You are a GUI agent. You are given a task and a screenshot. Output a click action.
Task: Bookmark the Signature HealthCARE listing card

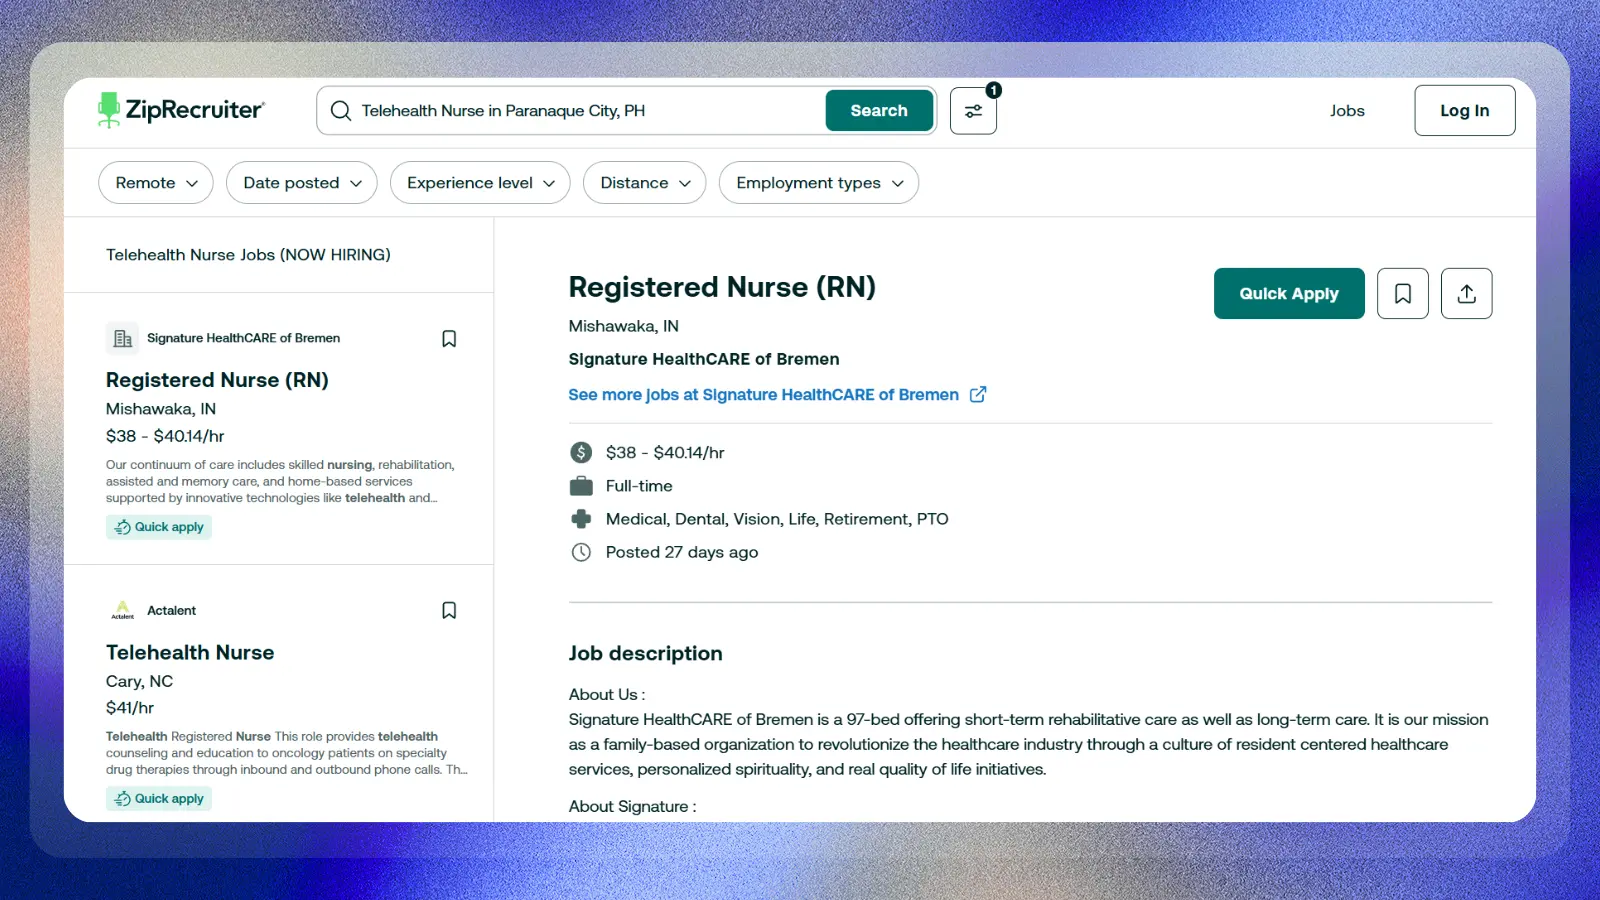pos(449,339)
